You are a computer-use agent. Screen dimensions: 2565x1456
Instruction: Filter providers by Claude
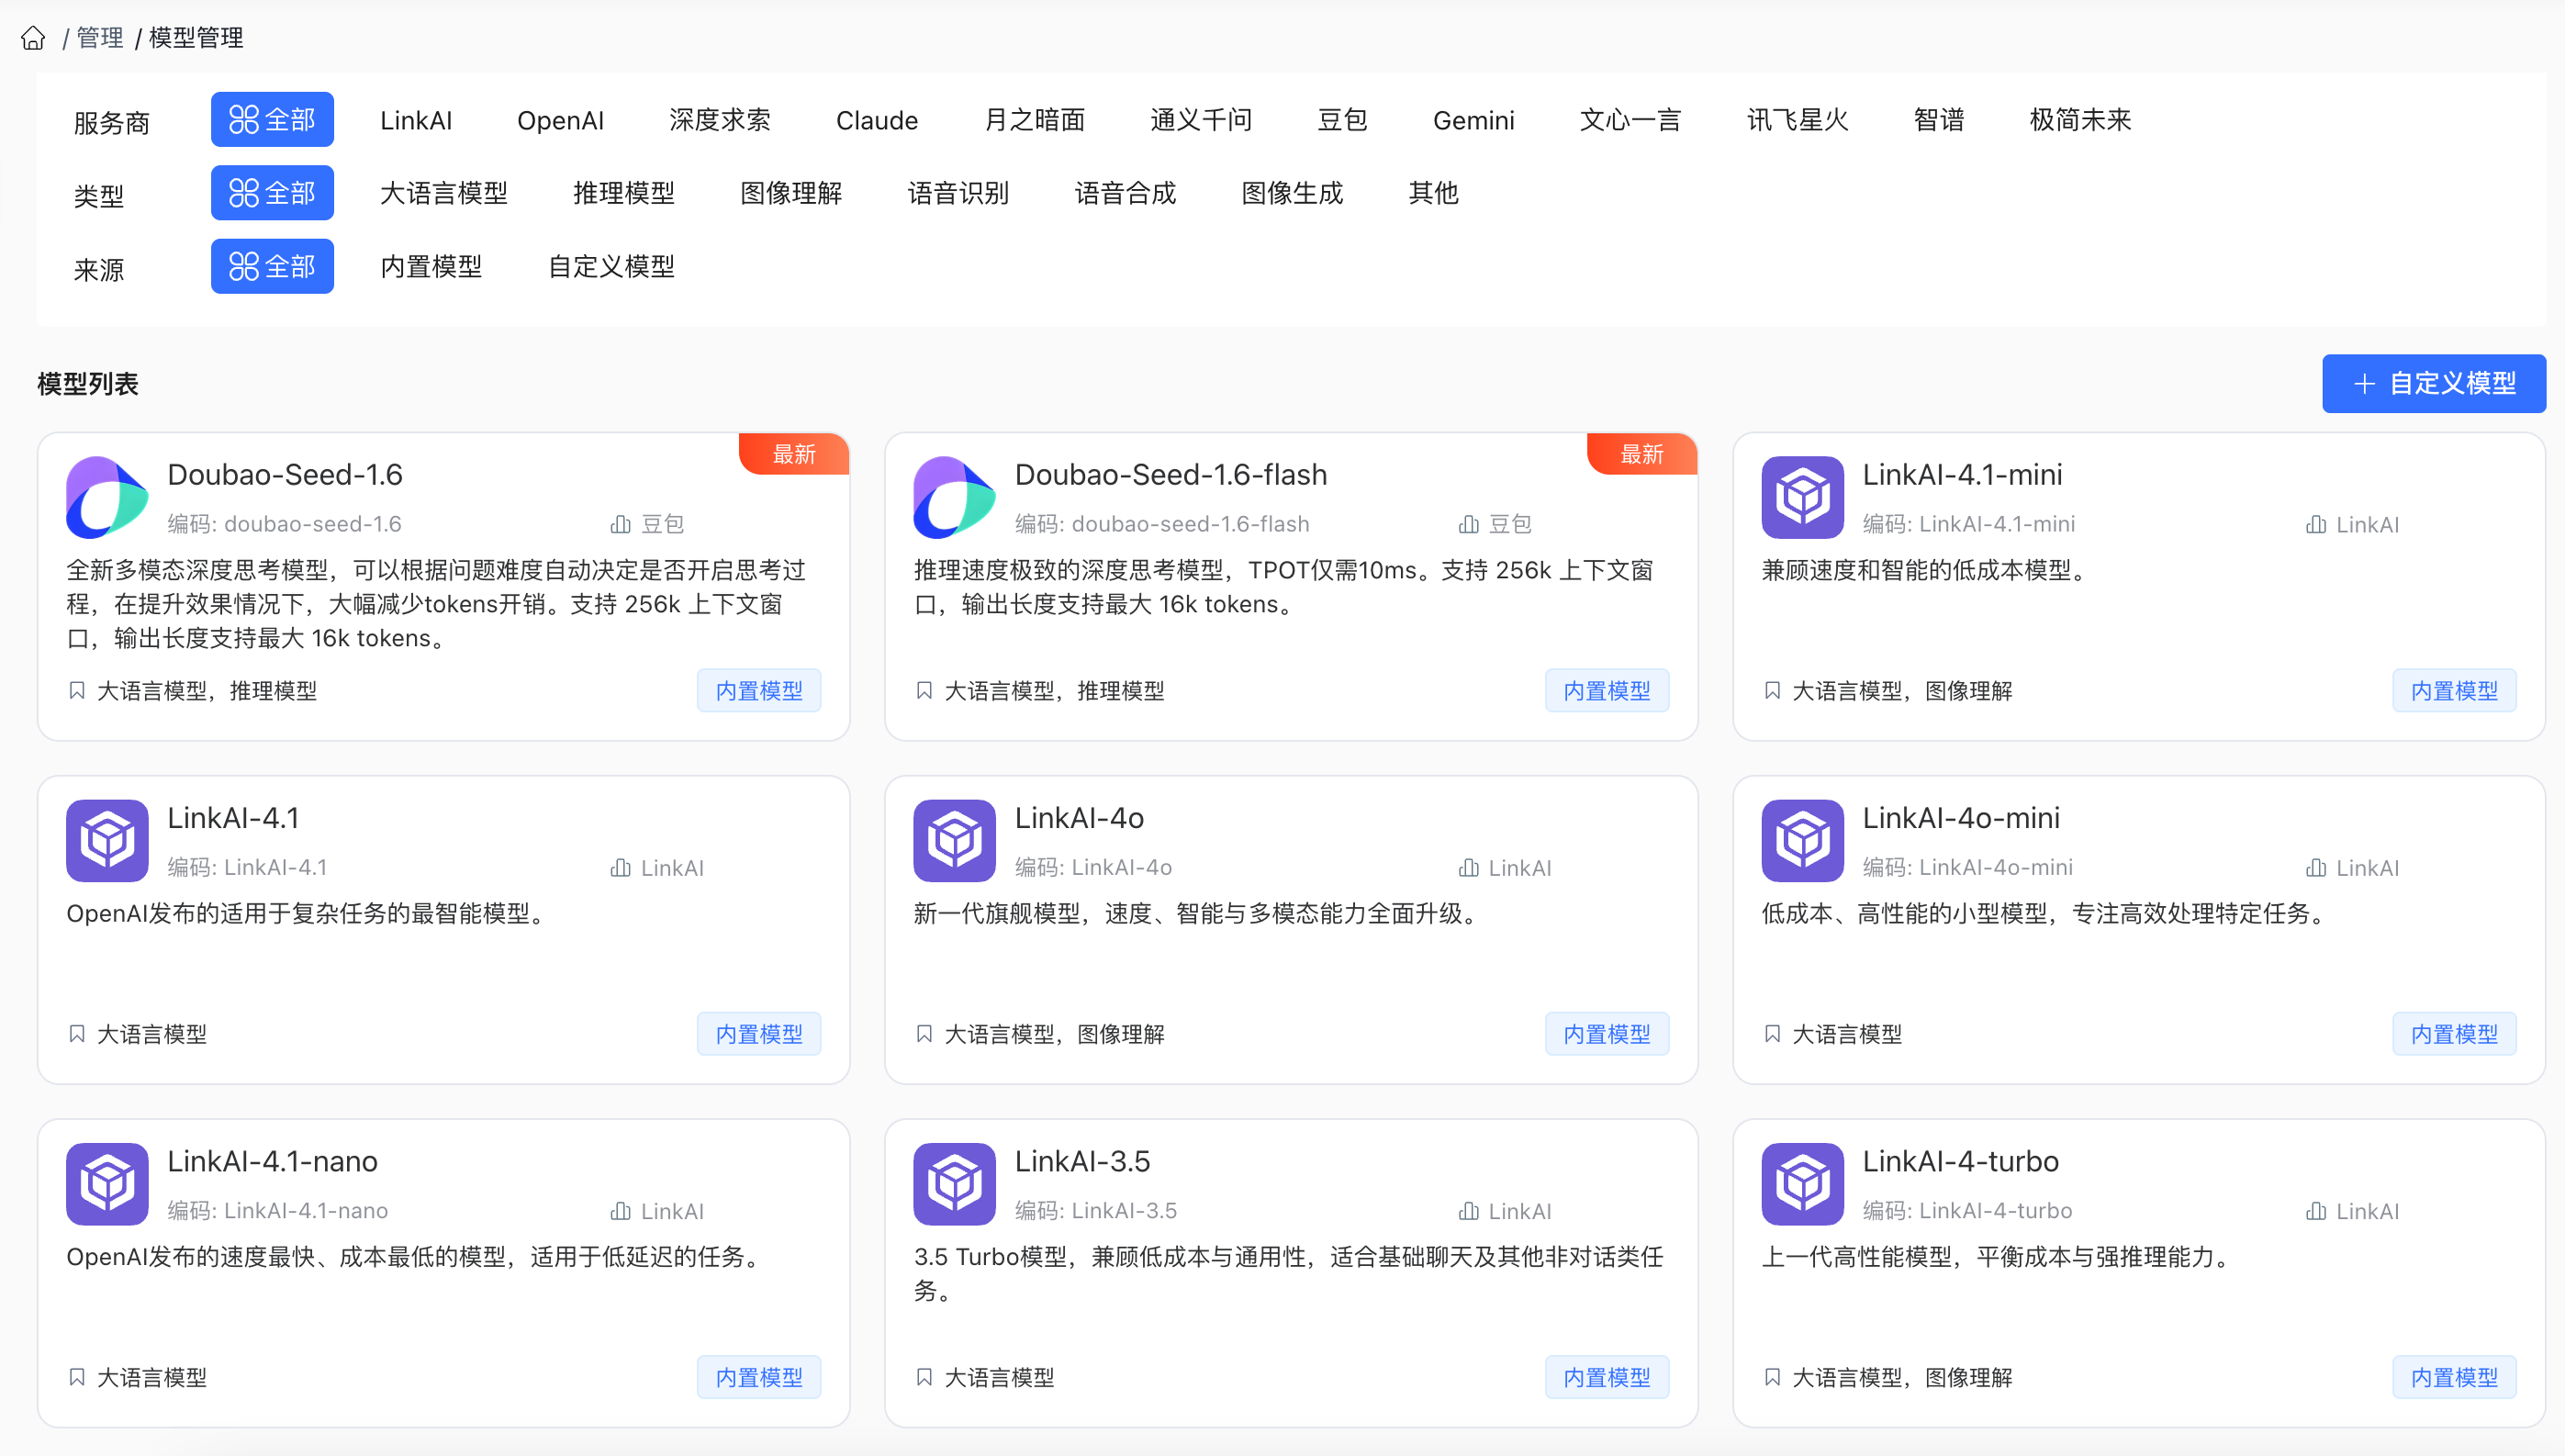[x=877, y=120]
